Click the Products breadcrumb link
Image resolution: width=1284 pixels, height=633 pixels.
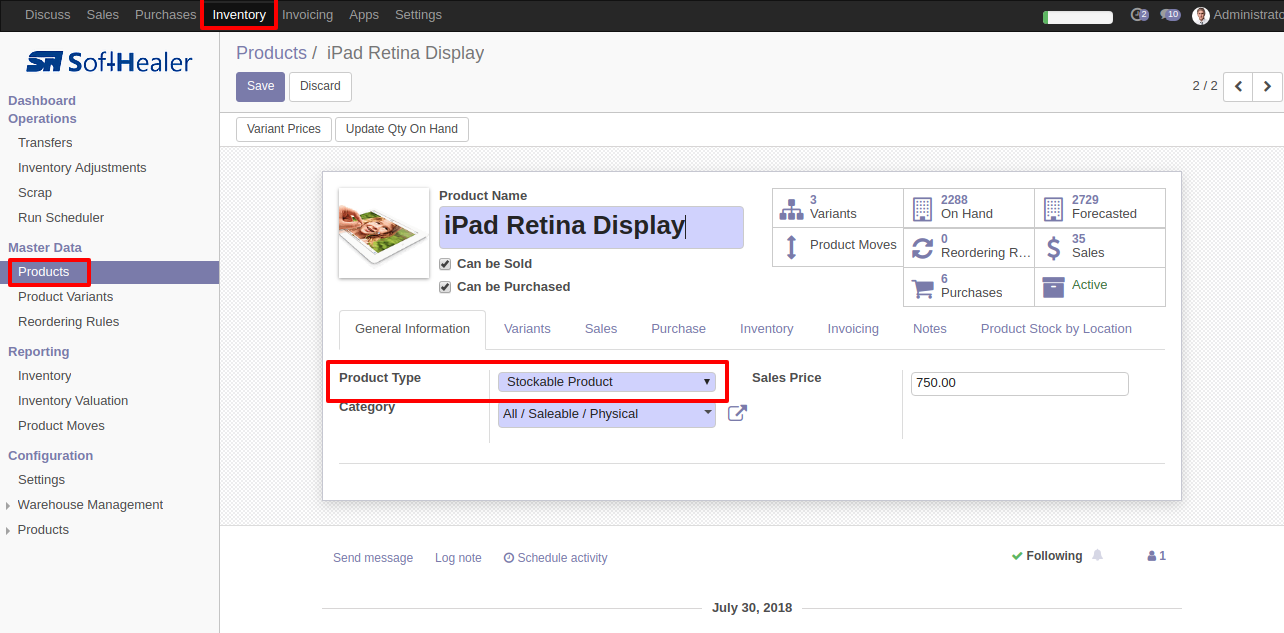[271, 53]
